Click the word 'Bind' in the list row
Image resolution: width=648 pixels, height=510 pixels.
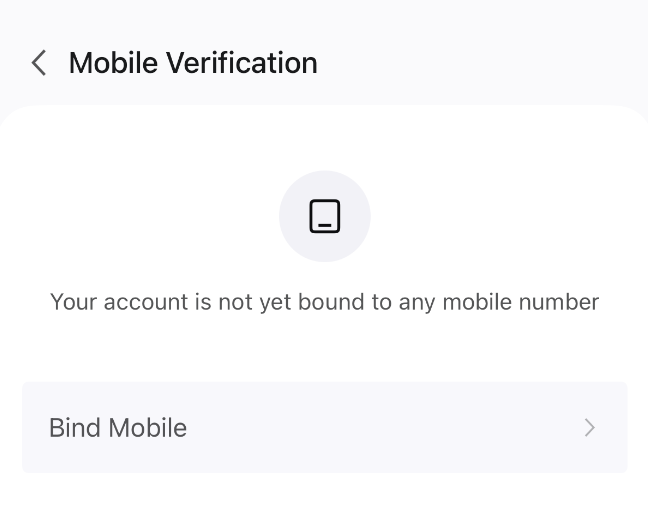coord(75,427)
